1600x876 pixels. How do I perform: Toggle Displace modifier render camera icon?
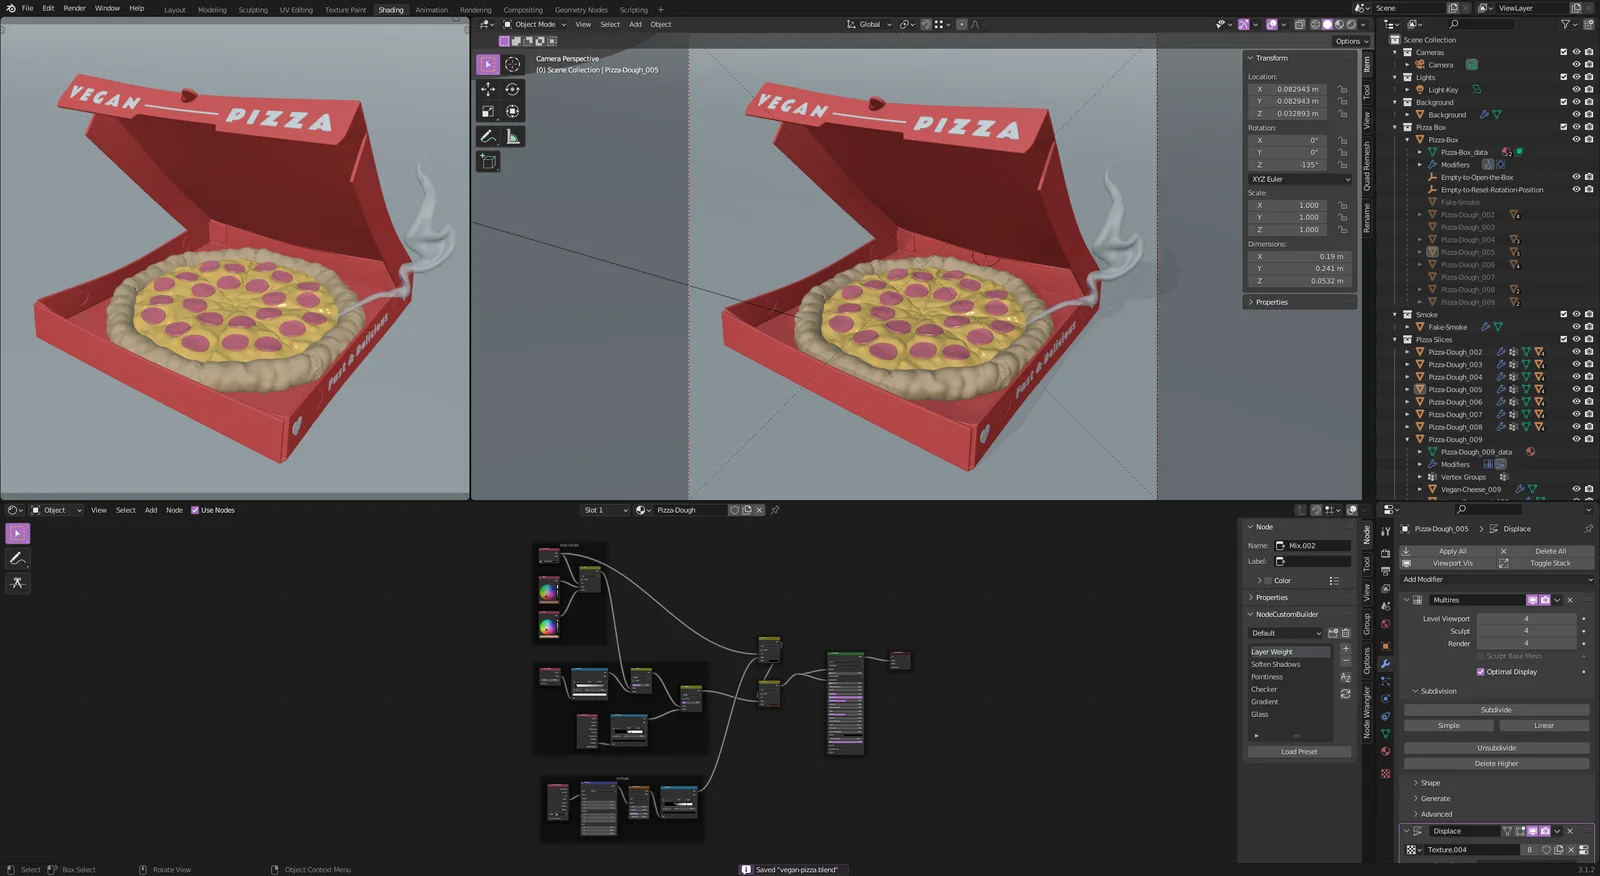pos(1545,831)
